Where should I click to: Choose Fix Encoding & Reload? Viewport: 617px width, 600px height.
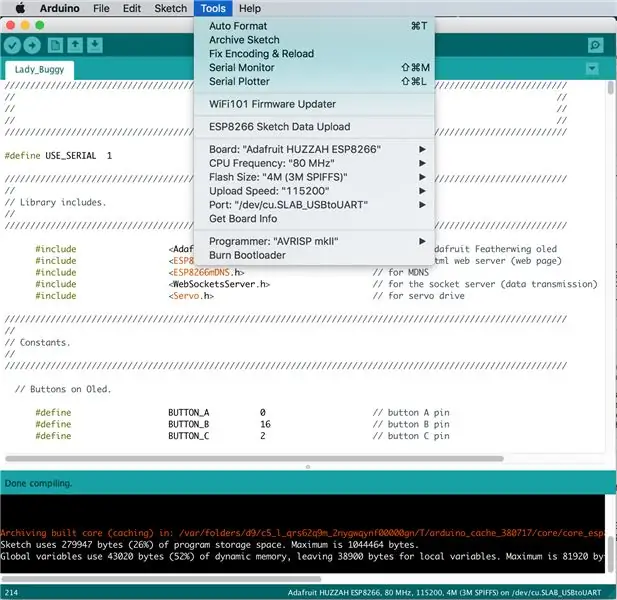tap(315, 54)
